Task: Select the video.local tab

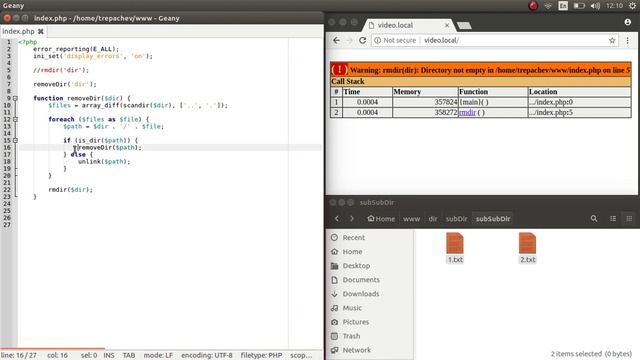Action: coord(408,25)
